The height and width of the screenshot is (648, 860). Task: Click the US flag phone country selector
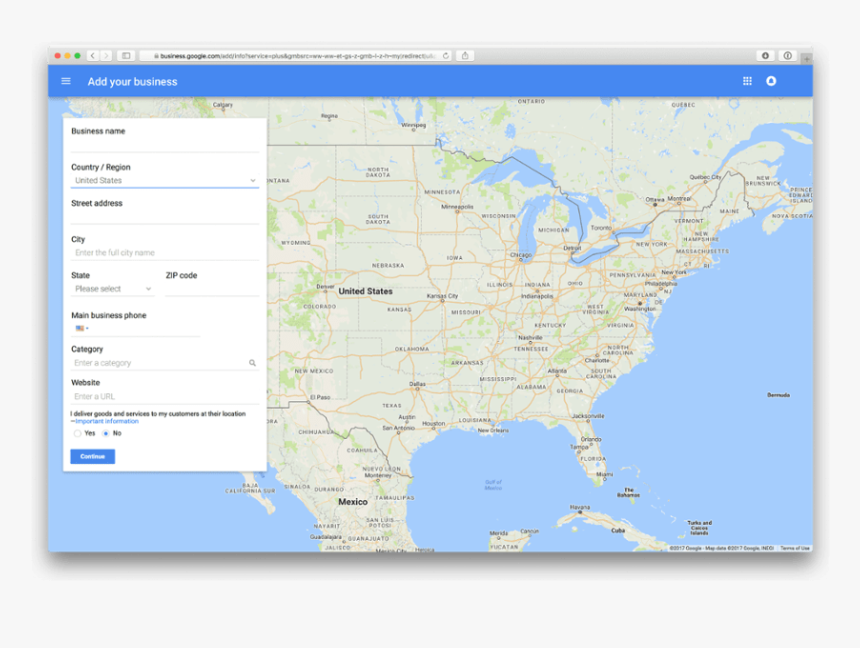[x=82, y=328]
